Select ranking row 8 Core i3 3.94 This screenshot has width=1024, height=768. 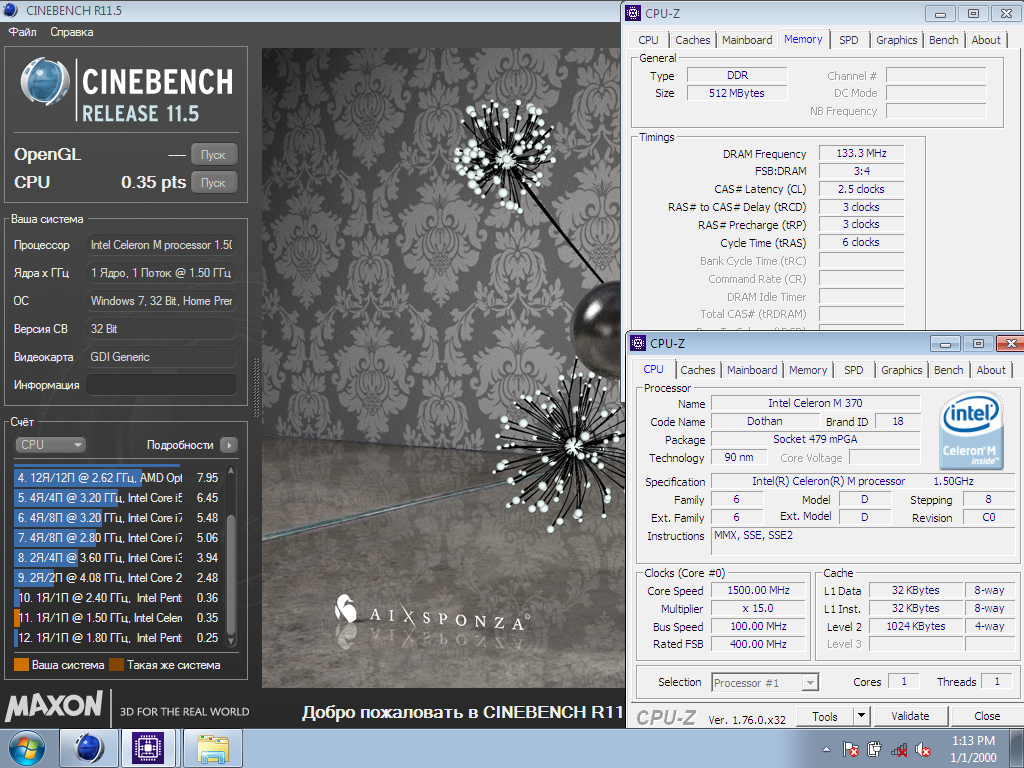(118, 558)
